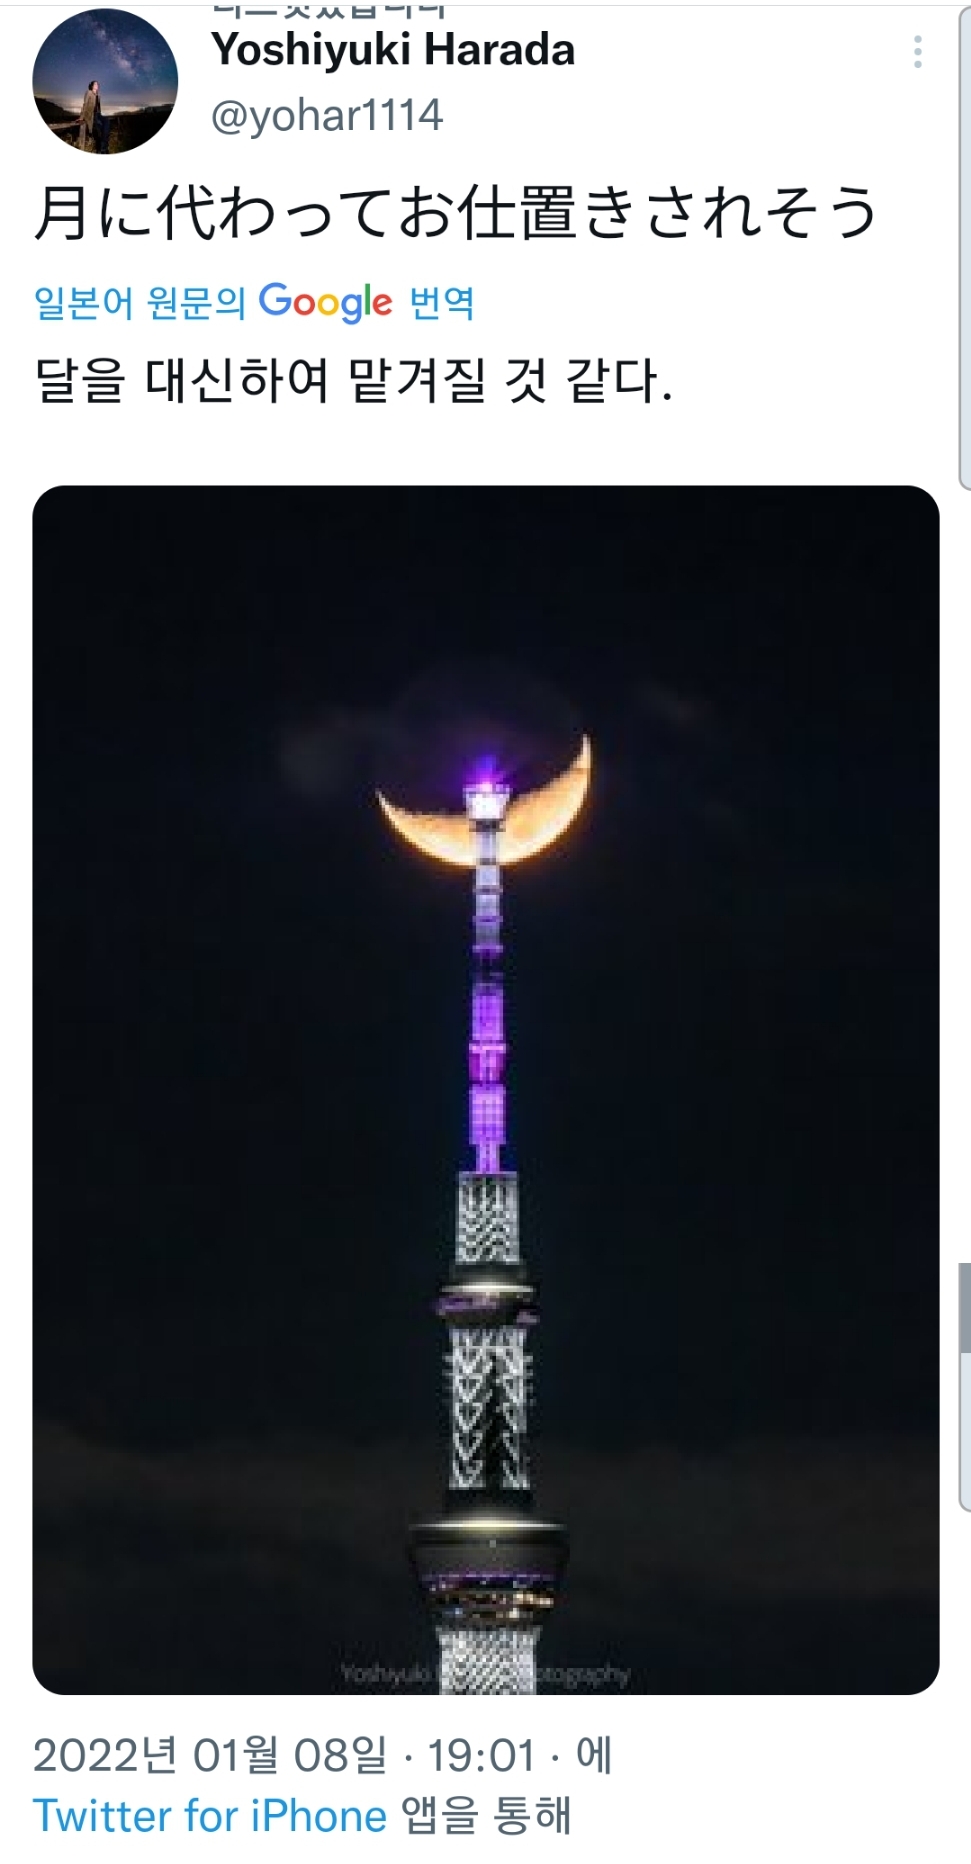Image resolution: width=971 pixels, height=1864 pixels.
Task: Open the 2022년 01월 08일 date link
Action: [210, 1756]
